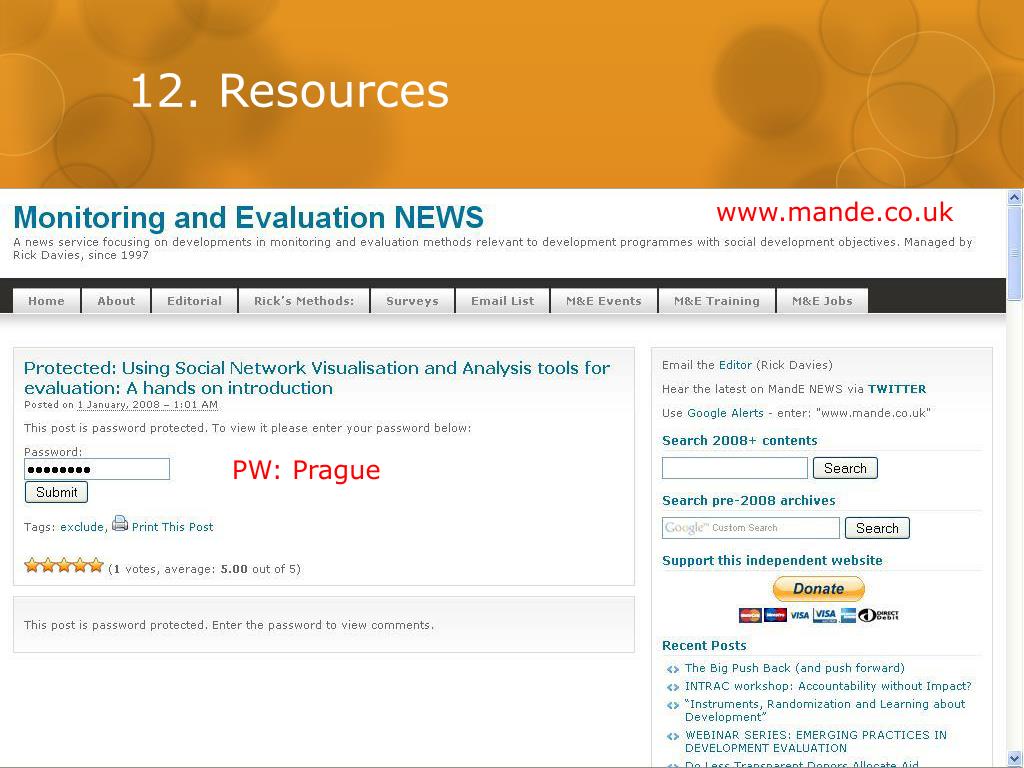Click the Monitoring and Evaluation NEWS title
The height and width of the screenshot is (768, 1024).
(x=248, y=217)
